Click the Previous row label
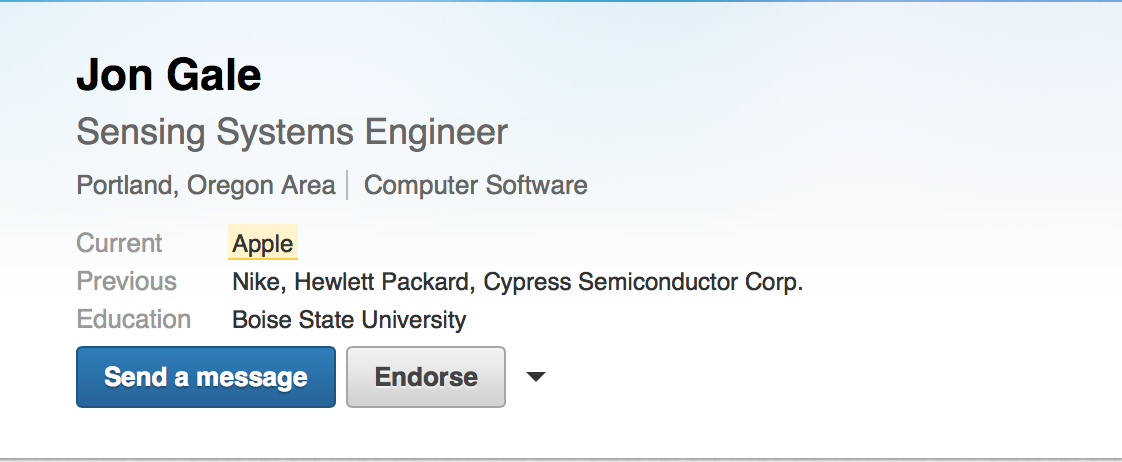 pyautogui.click(x=126, y=282)
